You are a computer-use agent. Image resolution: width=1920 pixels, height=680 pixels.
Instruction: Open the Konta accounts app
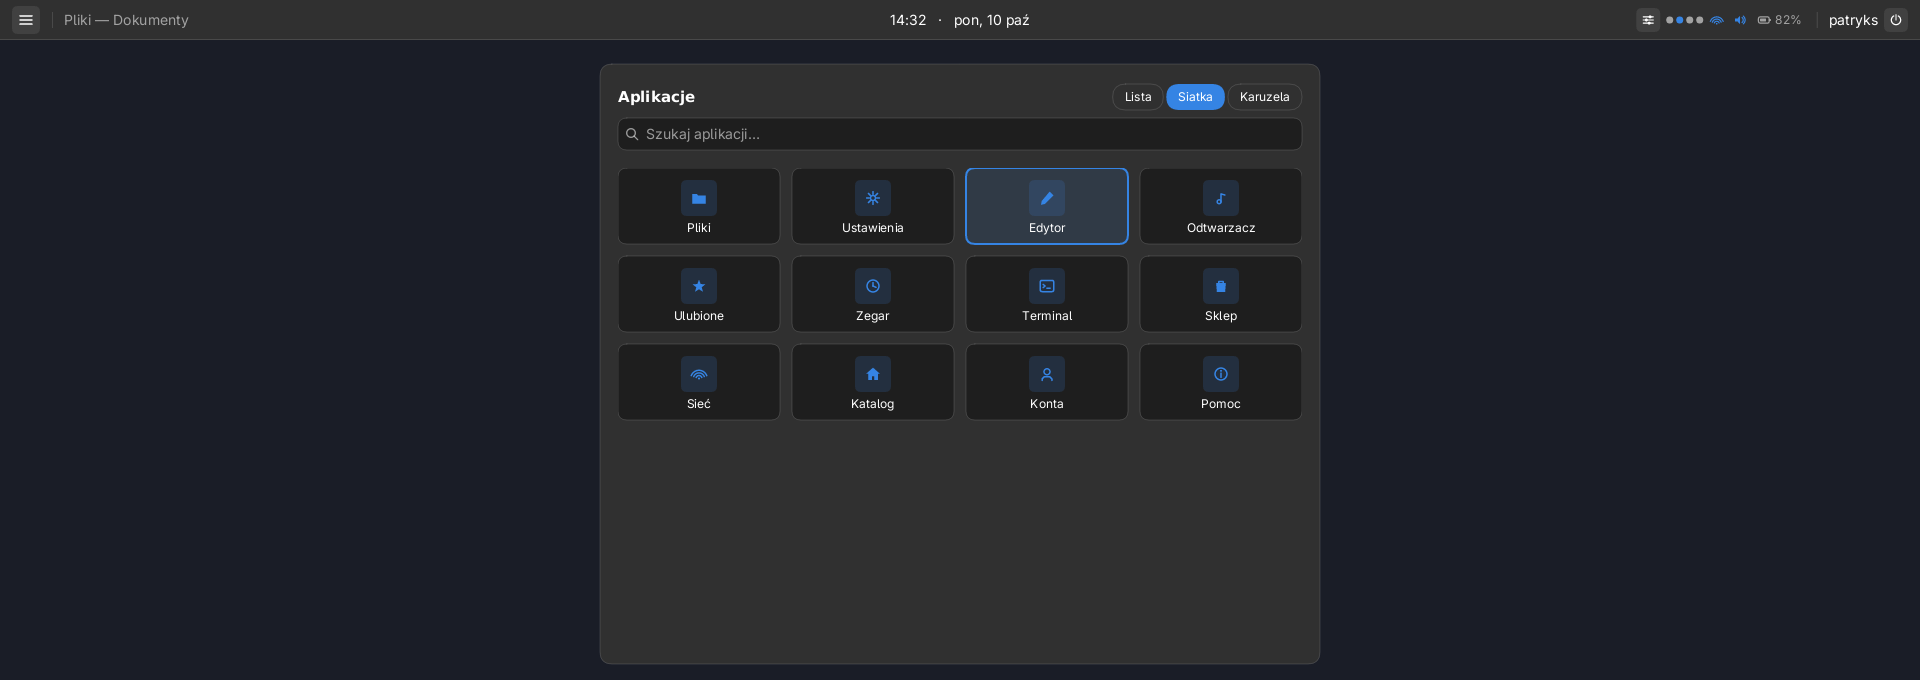pos(1047,382)
